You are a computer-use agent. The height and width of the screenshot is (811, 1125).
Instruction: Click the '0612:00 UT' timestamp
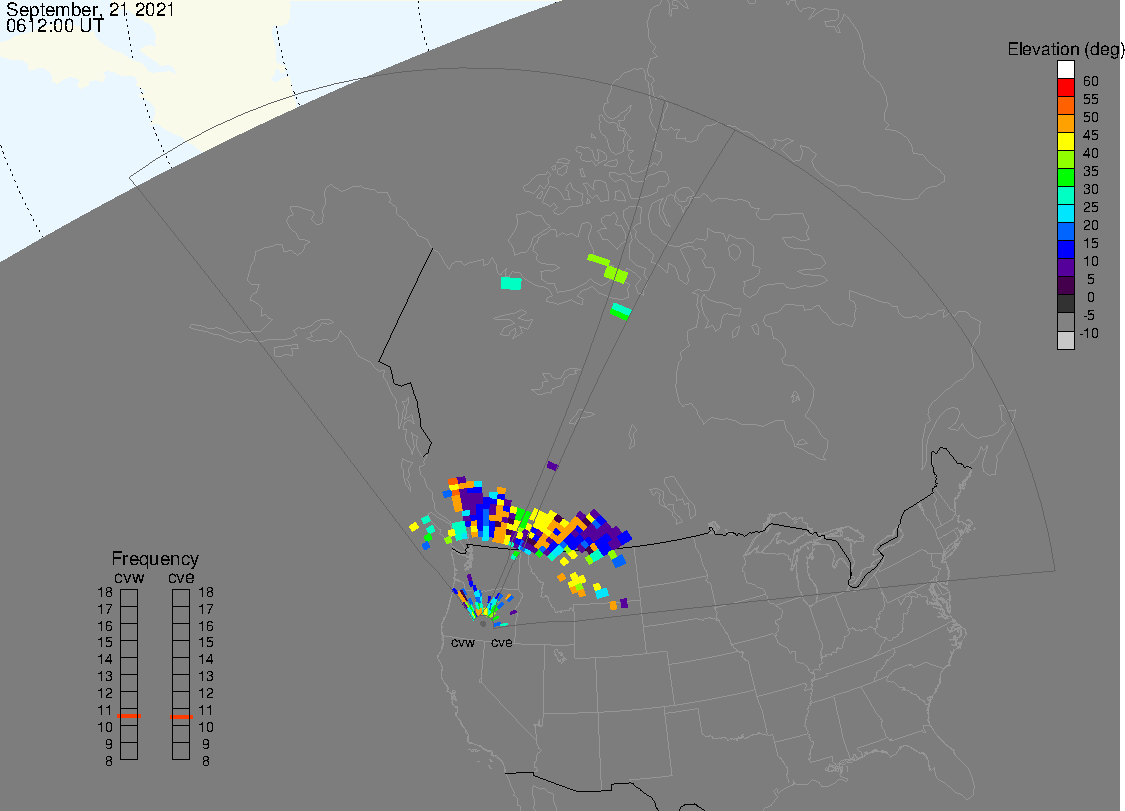pyautogui.click(x=54, y=26)
